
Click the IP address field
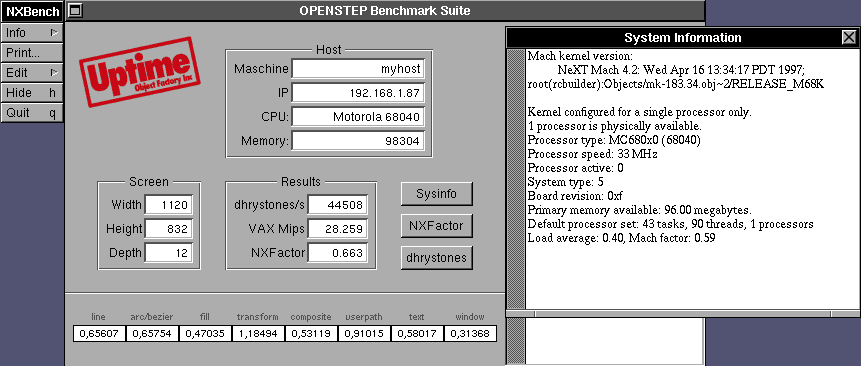(358, 93)
